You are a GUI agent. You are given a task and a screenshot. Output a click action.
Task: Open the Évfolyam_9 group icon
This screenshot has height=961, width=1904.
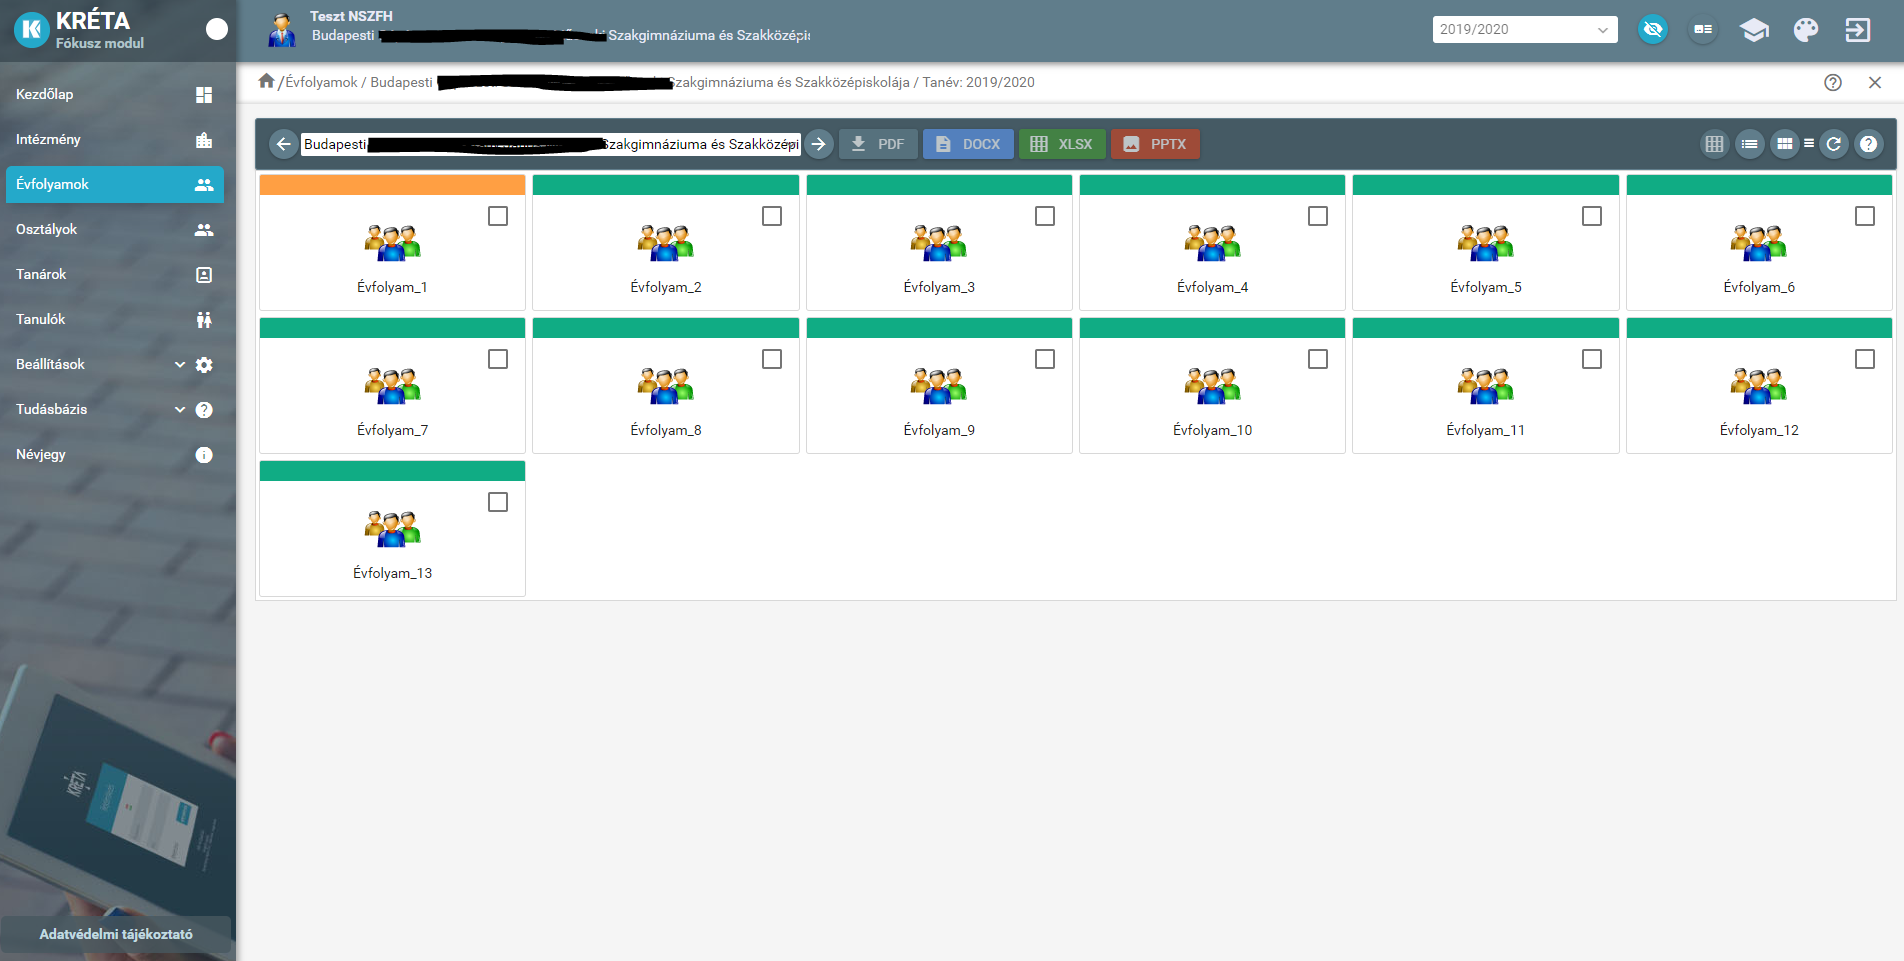(939, 385)
